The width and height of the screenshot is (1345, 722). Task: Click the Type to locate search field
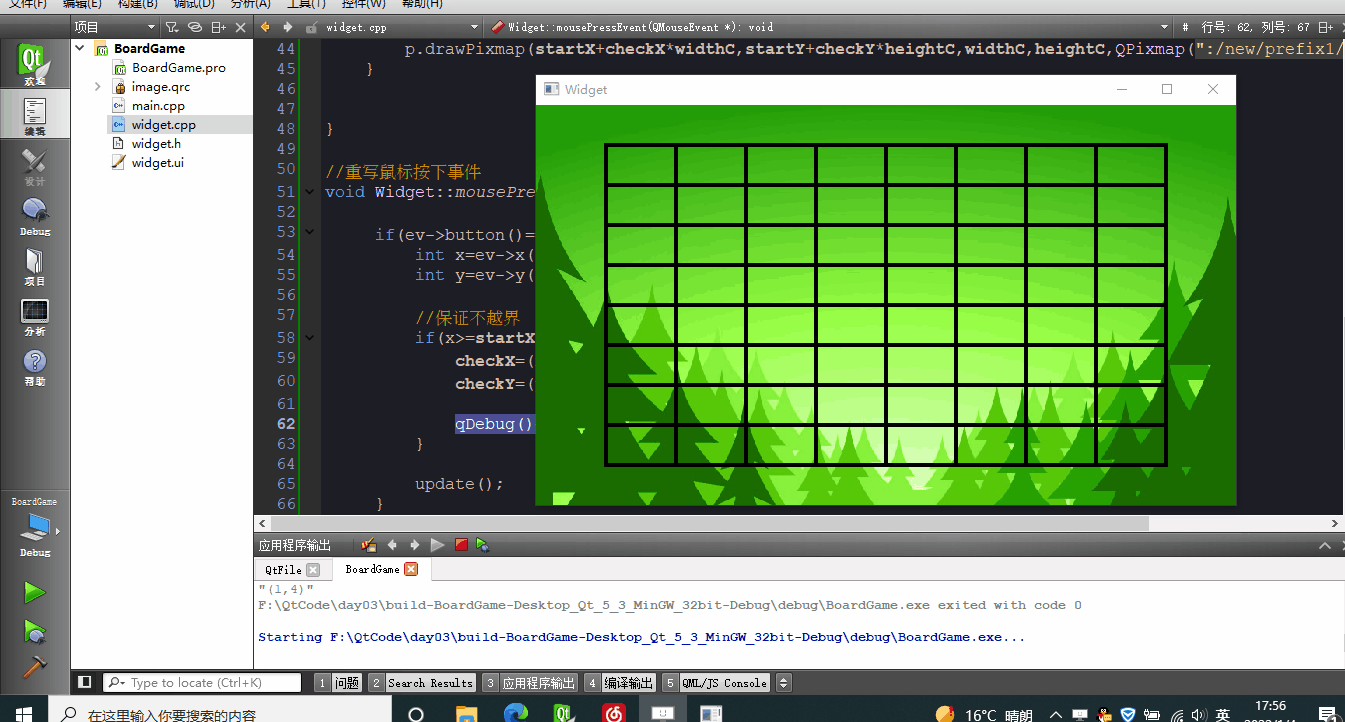pos(203,683)
